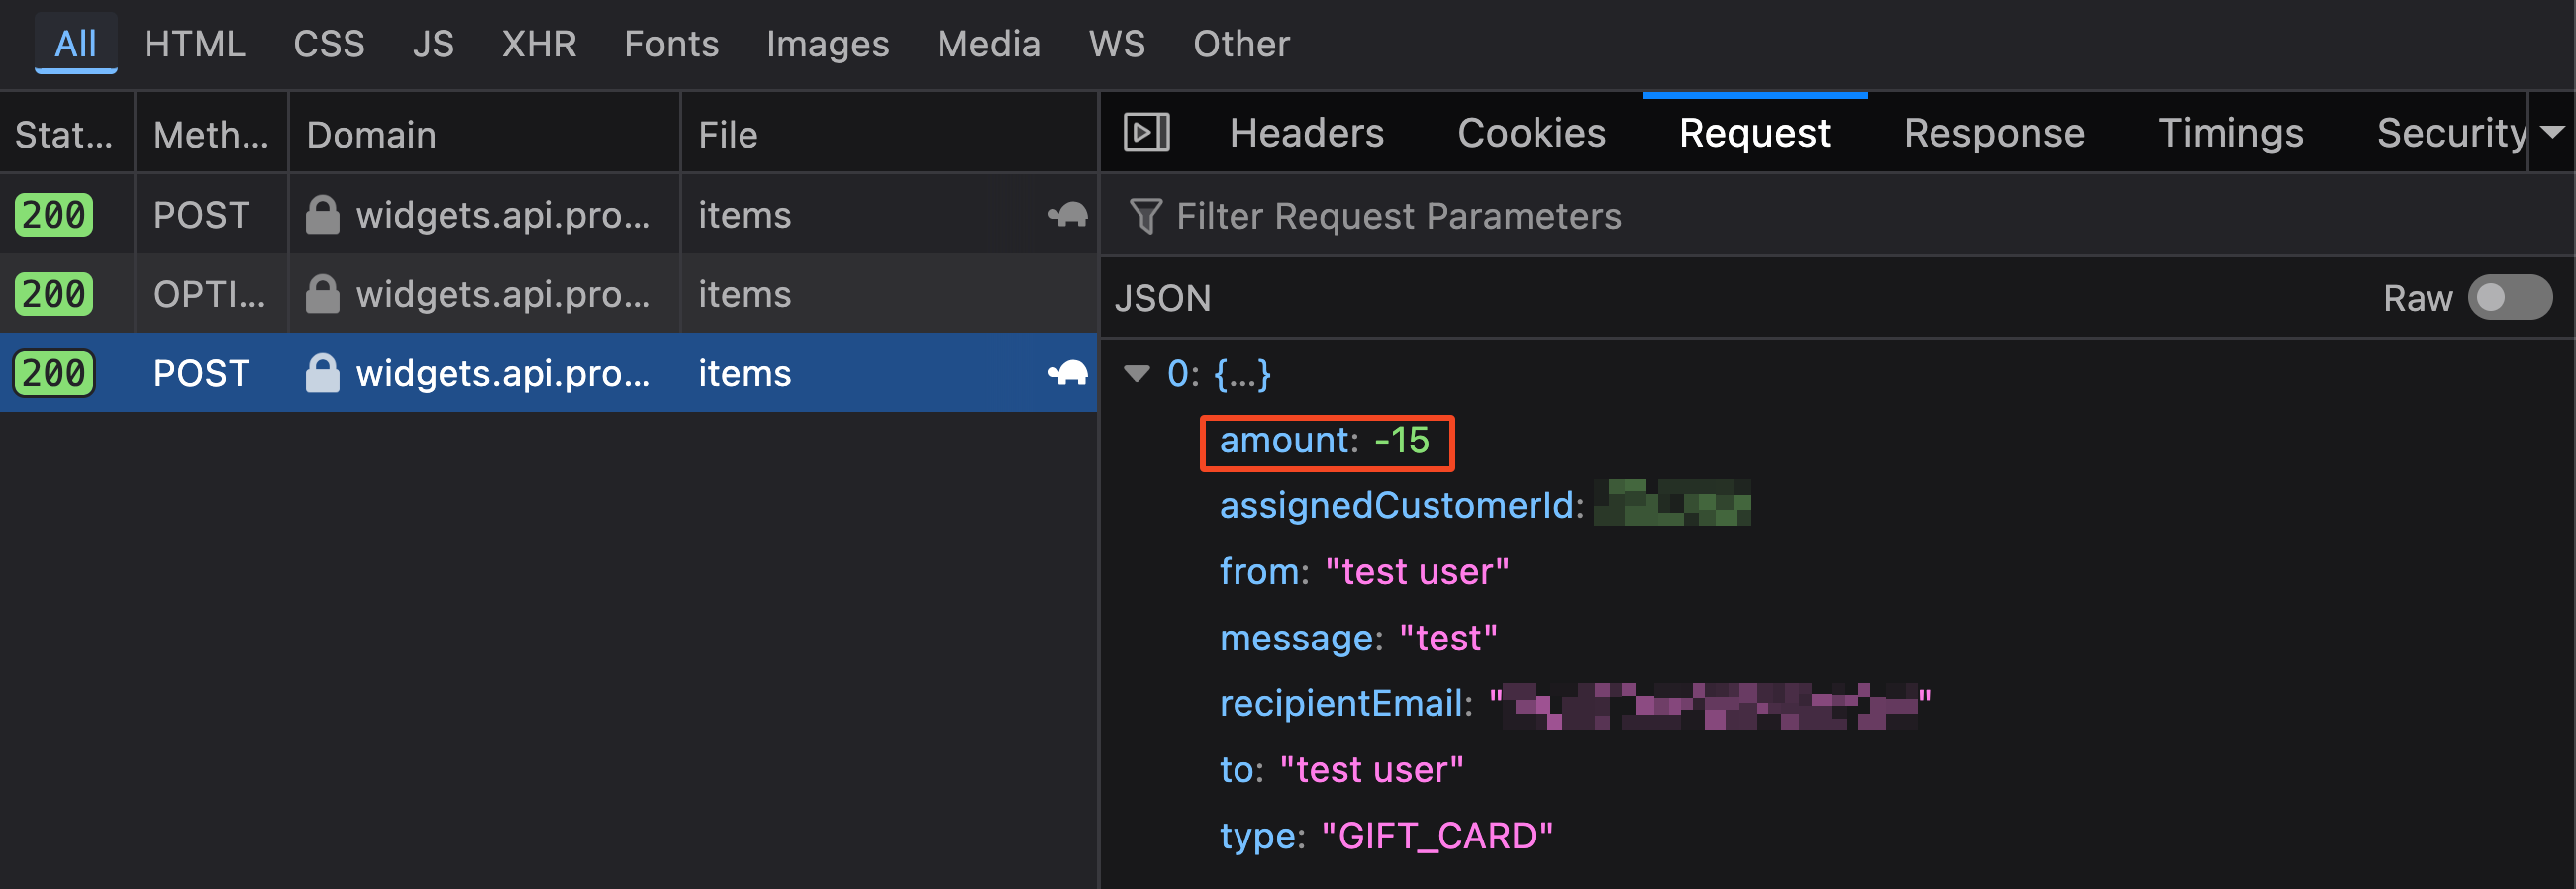The image size is (2576, 889).
Task: Switch to the Cookies tab
Action: pyautogui.click(x=1531, y=133)
